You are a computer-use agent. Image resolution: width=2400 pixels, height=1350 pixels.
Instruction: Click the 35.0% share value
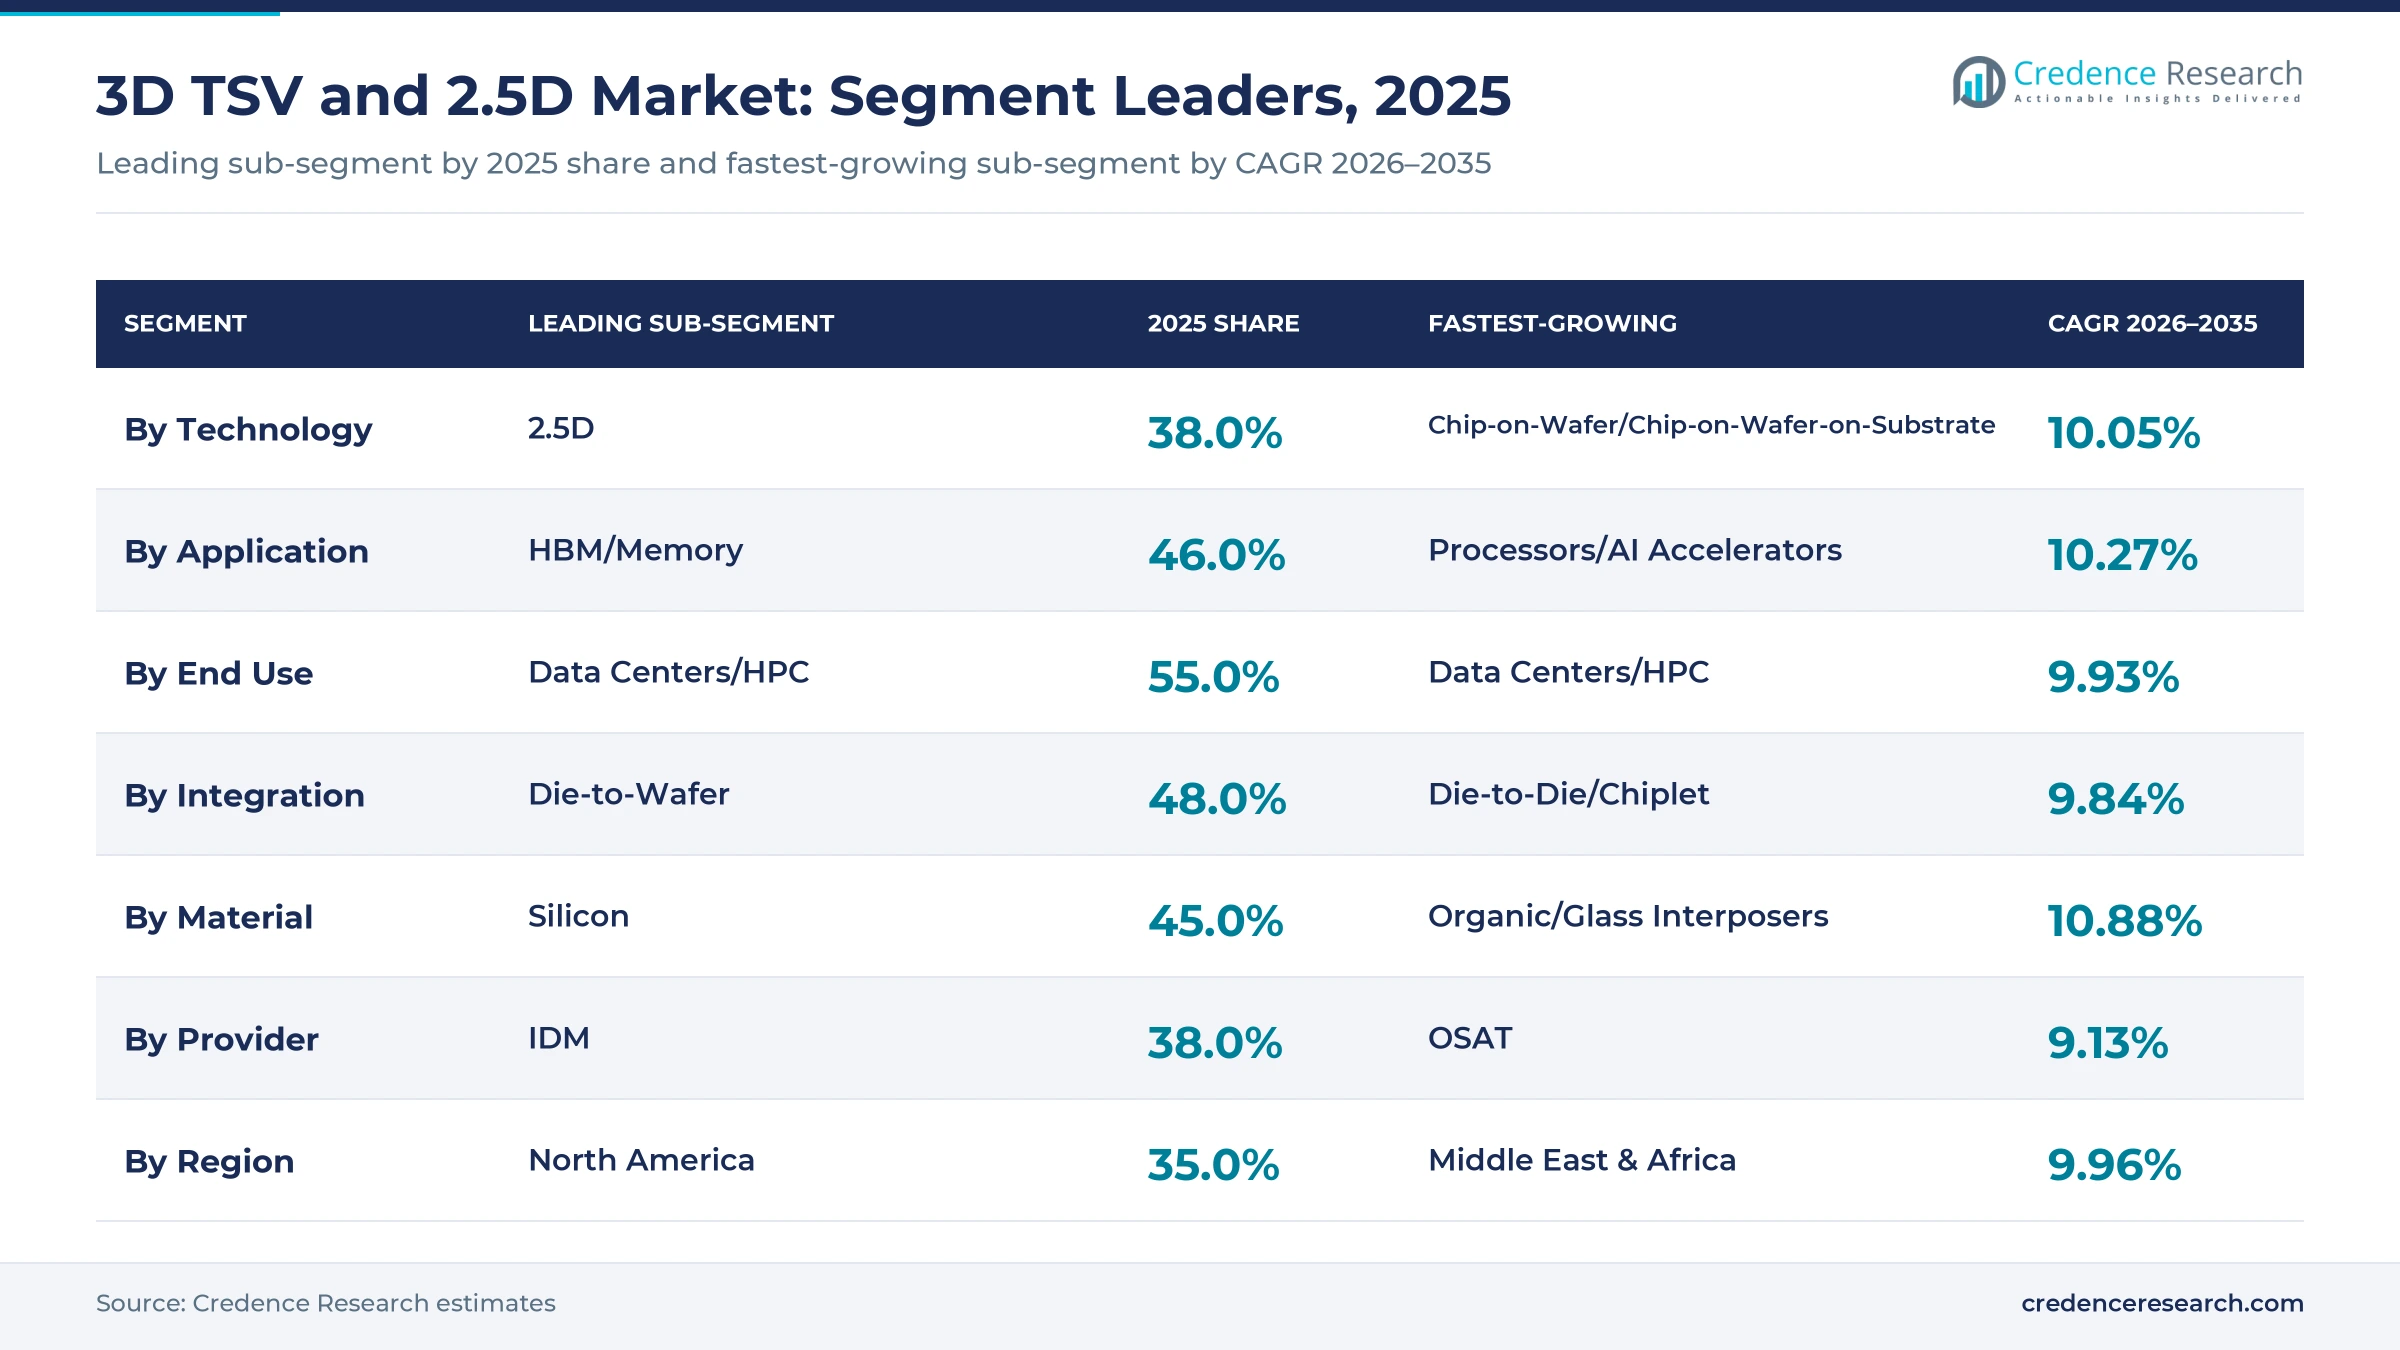(x=1213, y=1165)
